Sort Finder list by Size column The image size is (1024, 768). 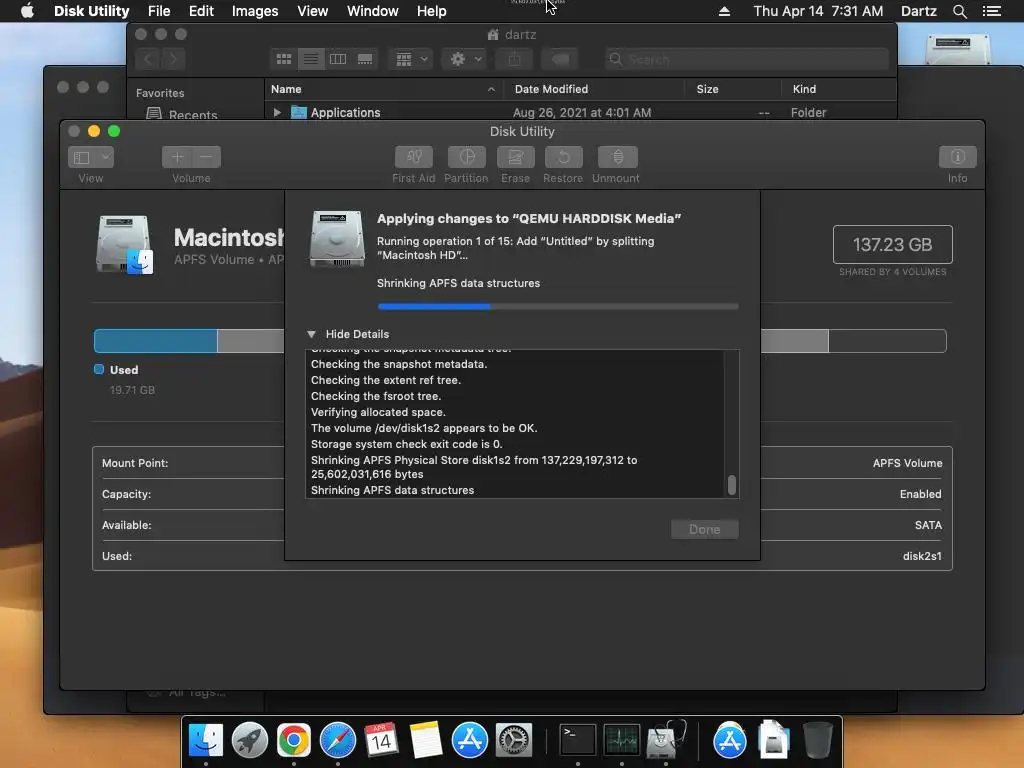[733, 89]
